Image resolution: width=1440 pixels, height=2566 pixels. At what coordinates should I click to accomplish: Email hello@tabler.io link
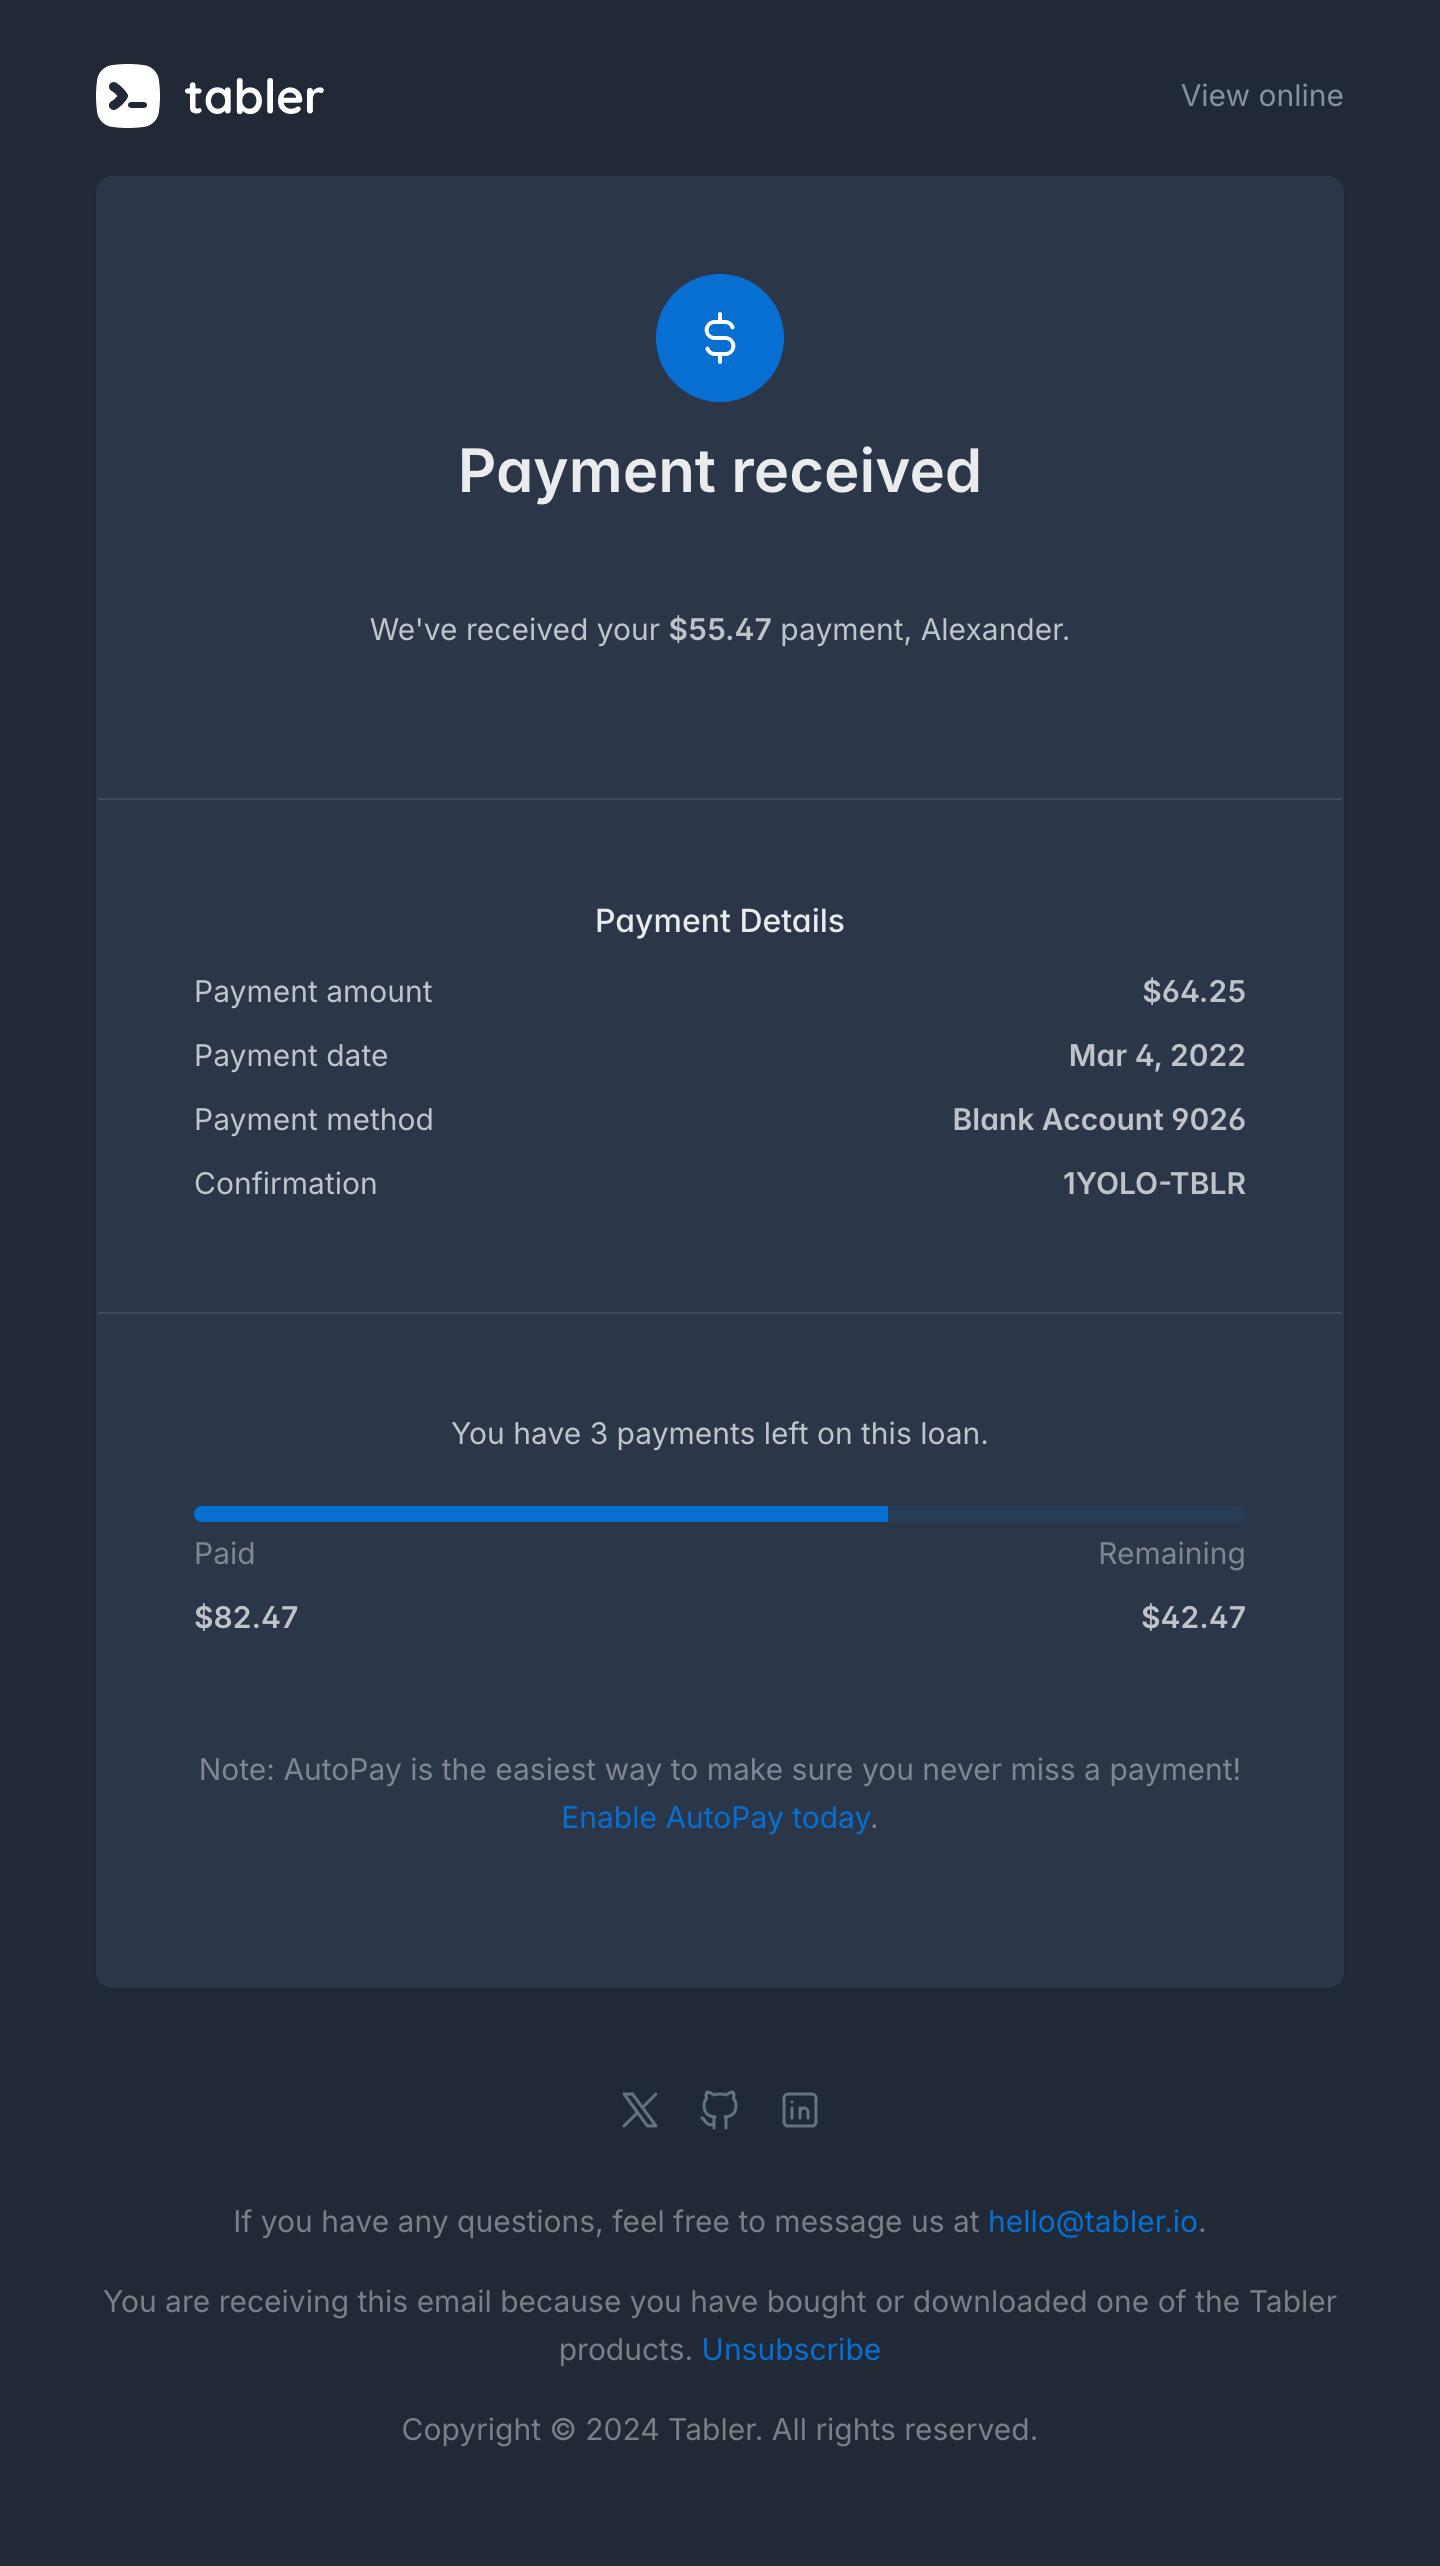pos(1093,2221)
